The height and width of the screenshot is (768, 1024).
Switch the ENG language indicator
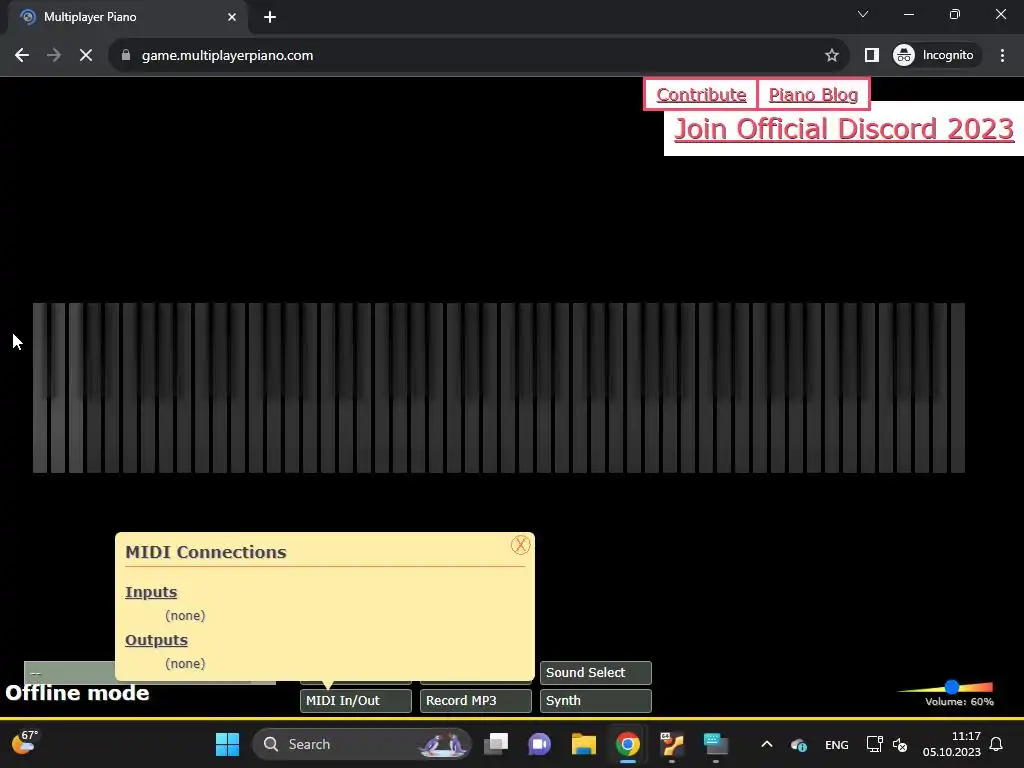tap(837, 745)
